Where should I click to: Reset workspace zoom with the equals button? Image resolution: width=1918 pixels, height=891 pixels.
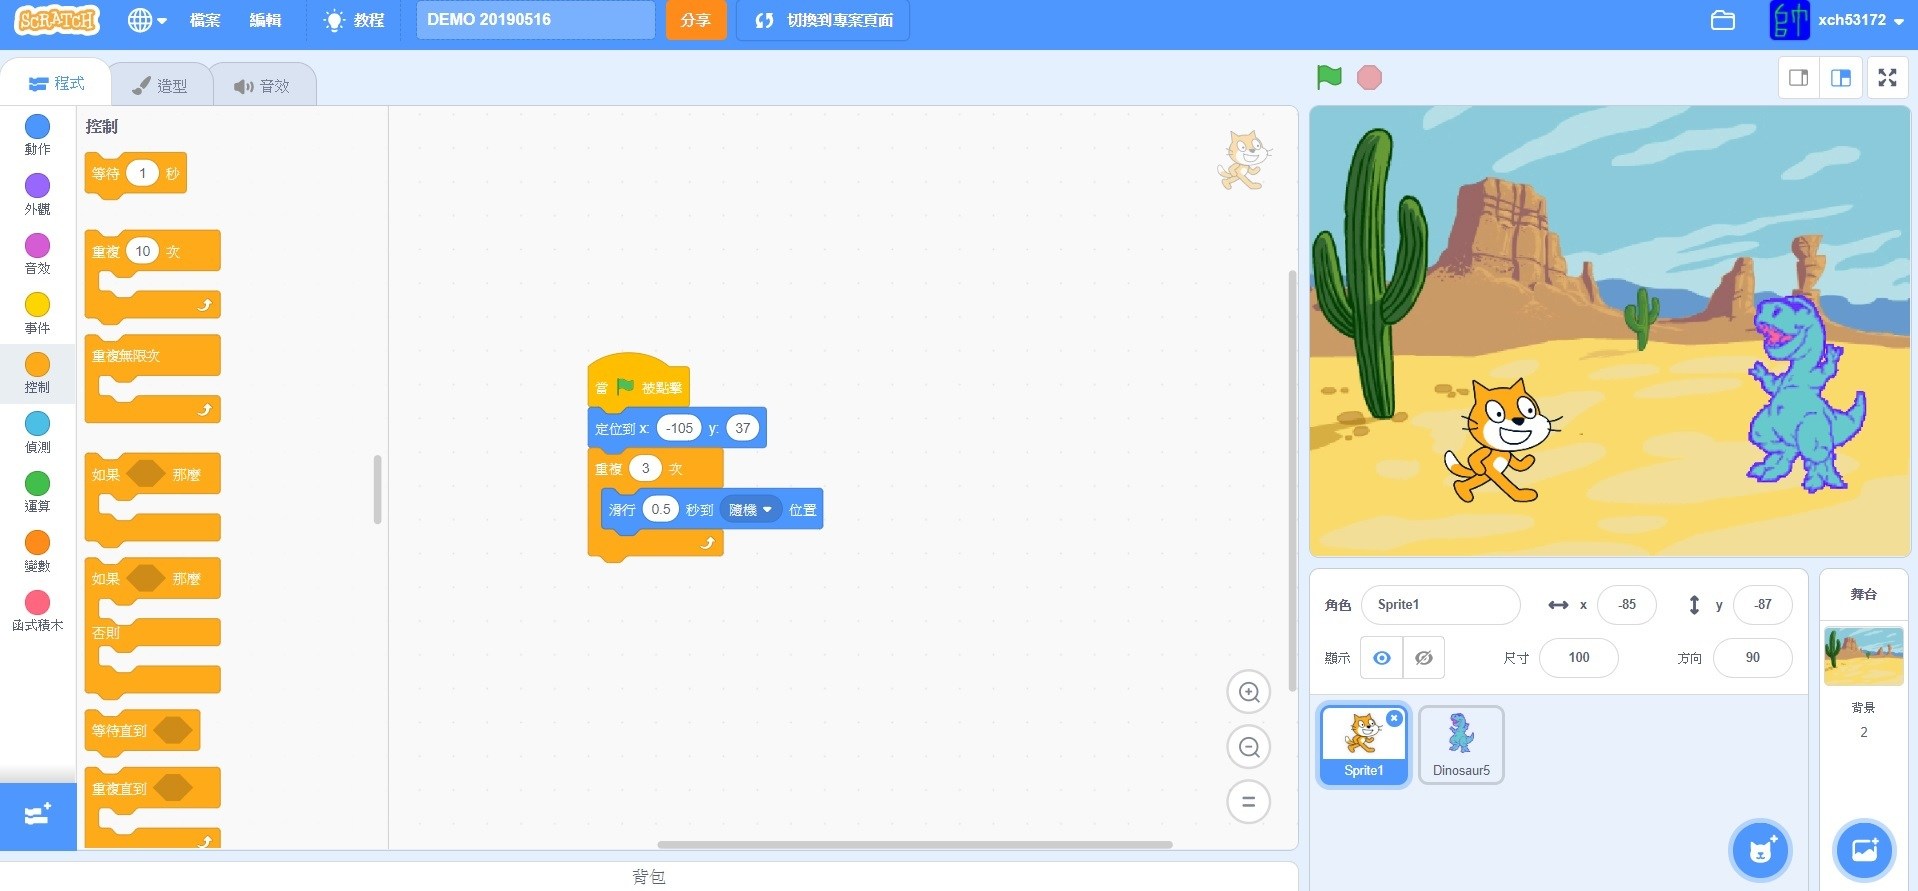(1248, 802)
